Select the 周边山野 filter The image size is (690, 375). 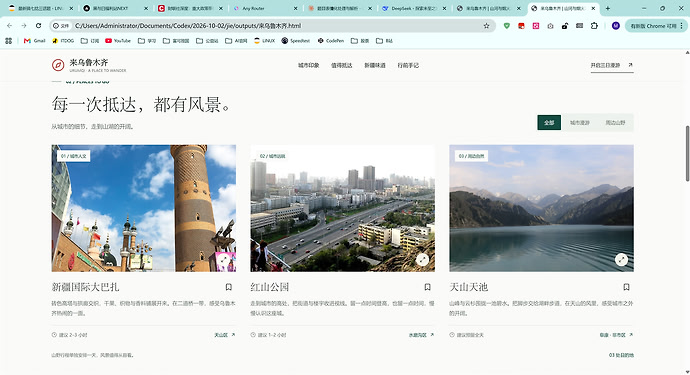615,122
